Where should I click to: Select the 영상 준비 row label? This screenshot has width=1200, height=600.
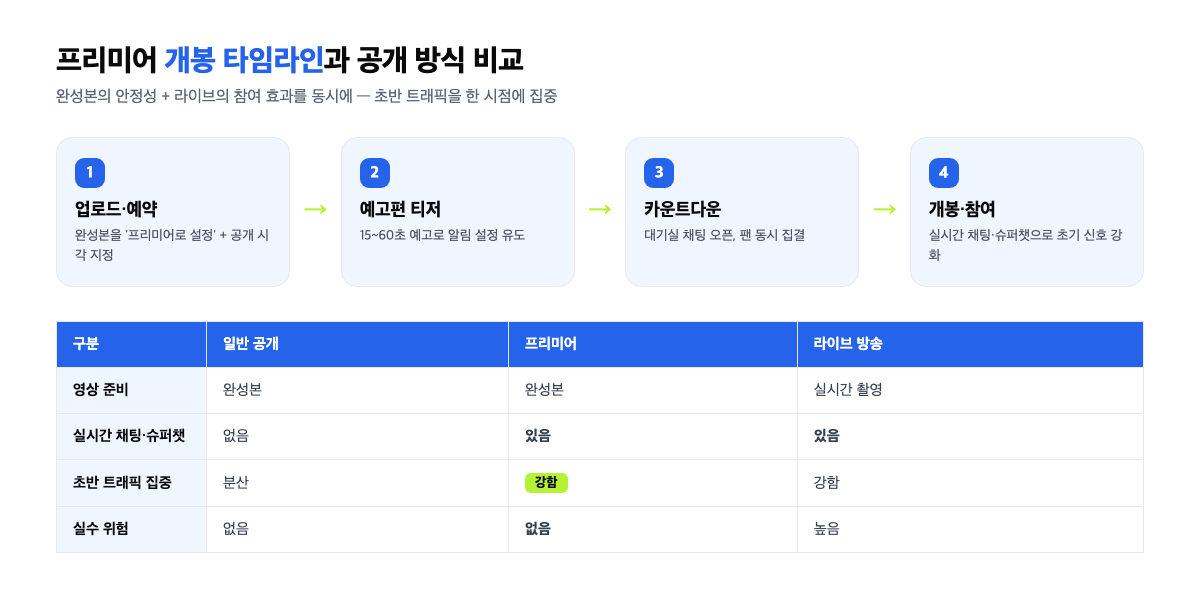101,390
